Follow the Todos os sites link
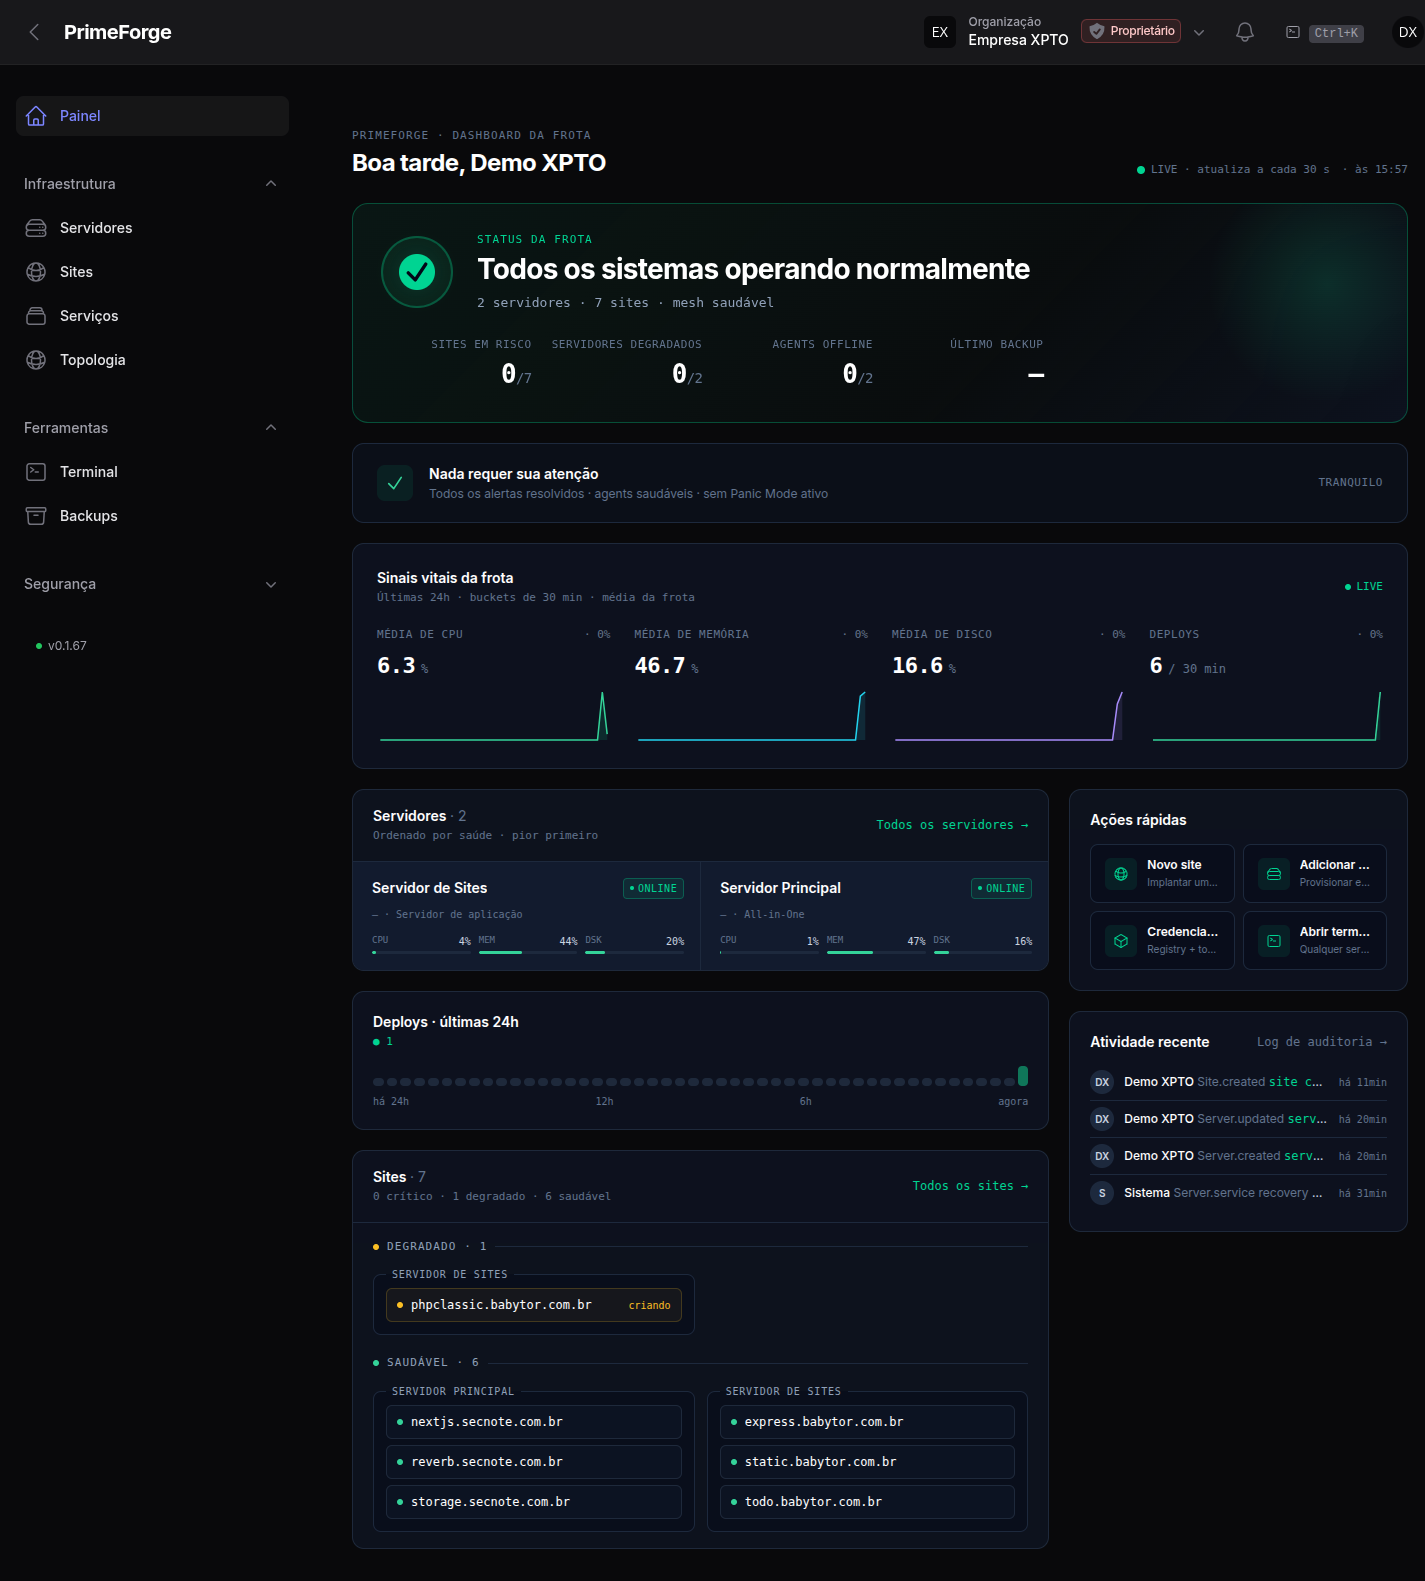1425x1581 pixels. [x=970, y=1186]
